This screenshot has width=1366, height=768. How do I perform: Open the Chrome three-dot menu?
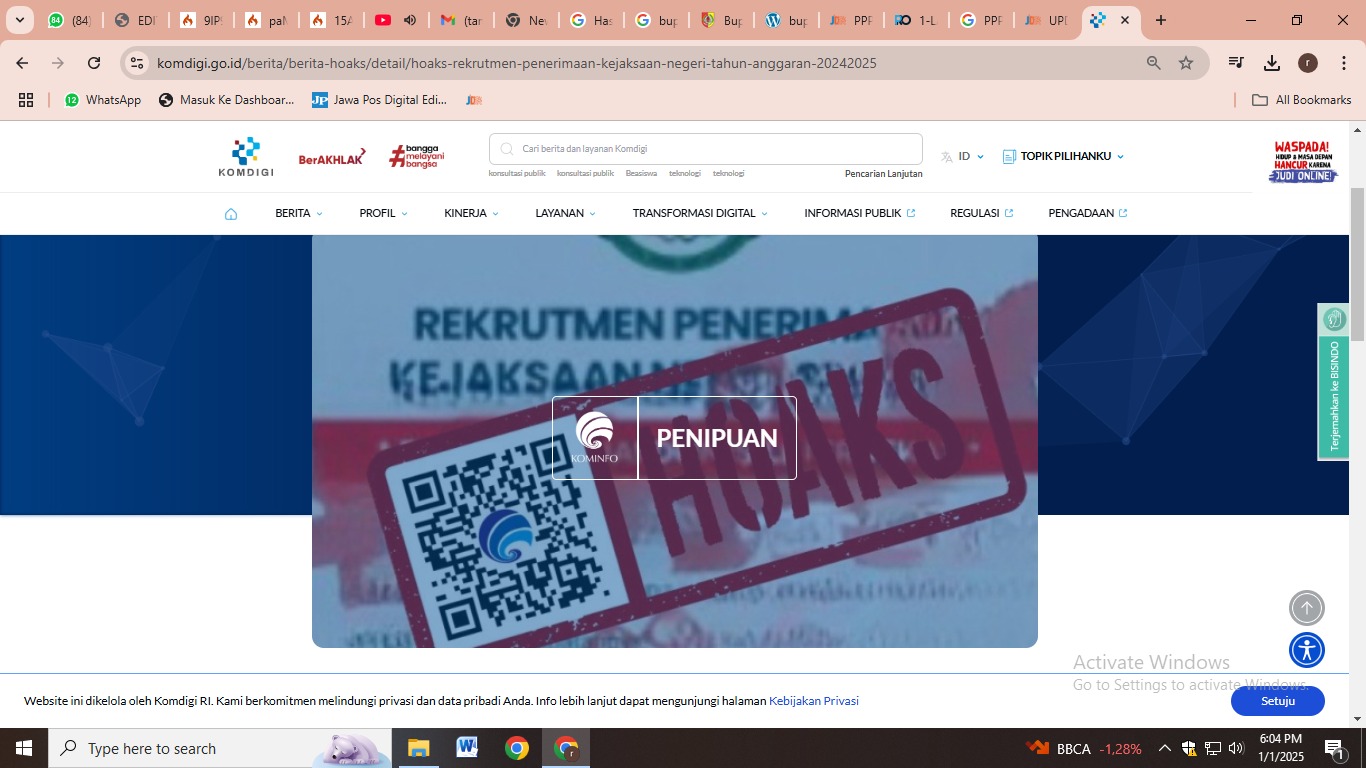coord(1342,63)
